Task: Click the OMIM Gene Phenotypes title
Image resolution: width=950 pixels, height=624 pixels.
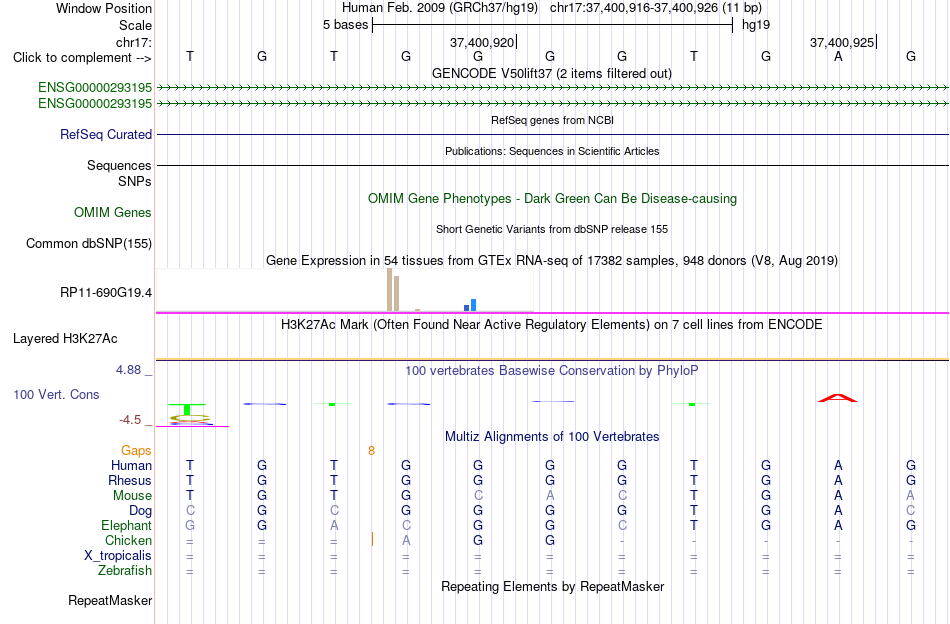Action: click(552, 198)
